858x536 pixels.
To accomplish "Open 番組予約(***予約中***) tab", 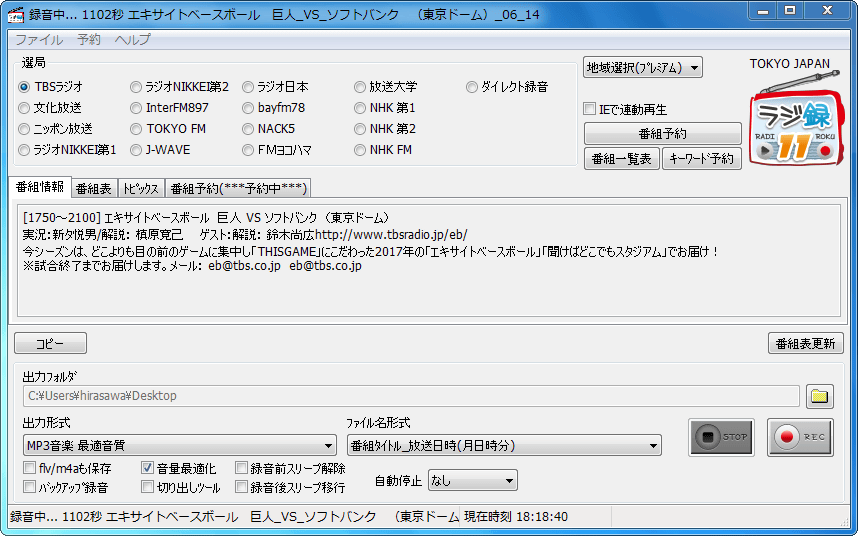I will tap(238, 189).
